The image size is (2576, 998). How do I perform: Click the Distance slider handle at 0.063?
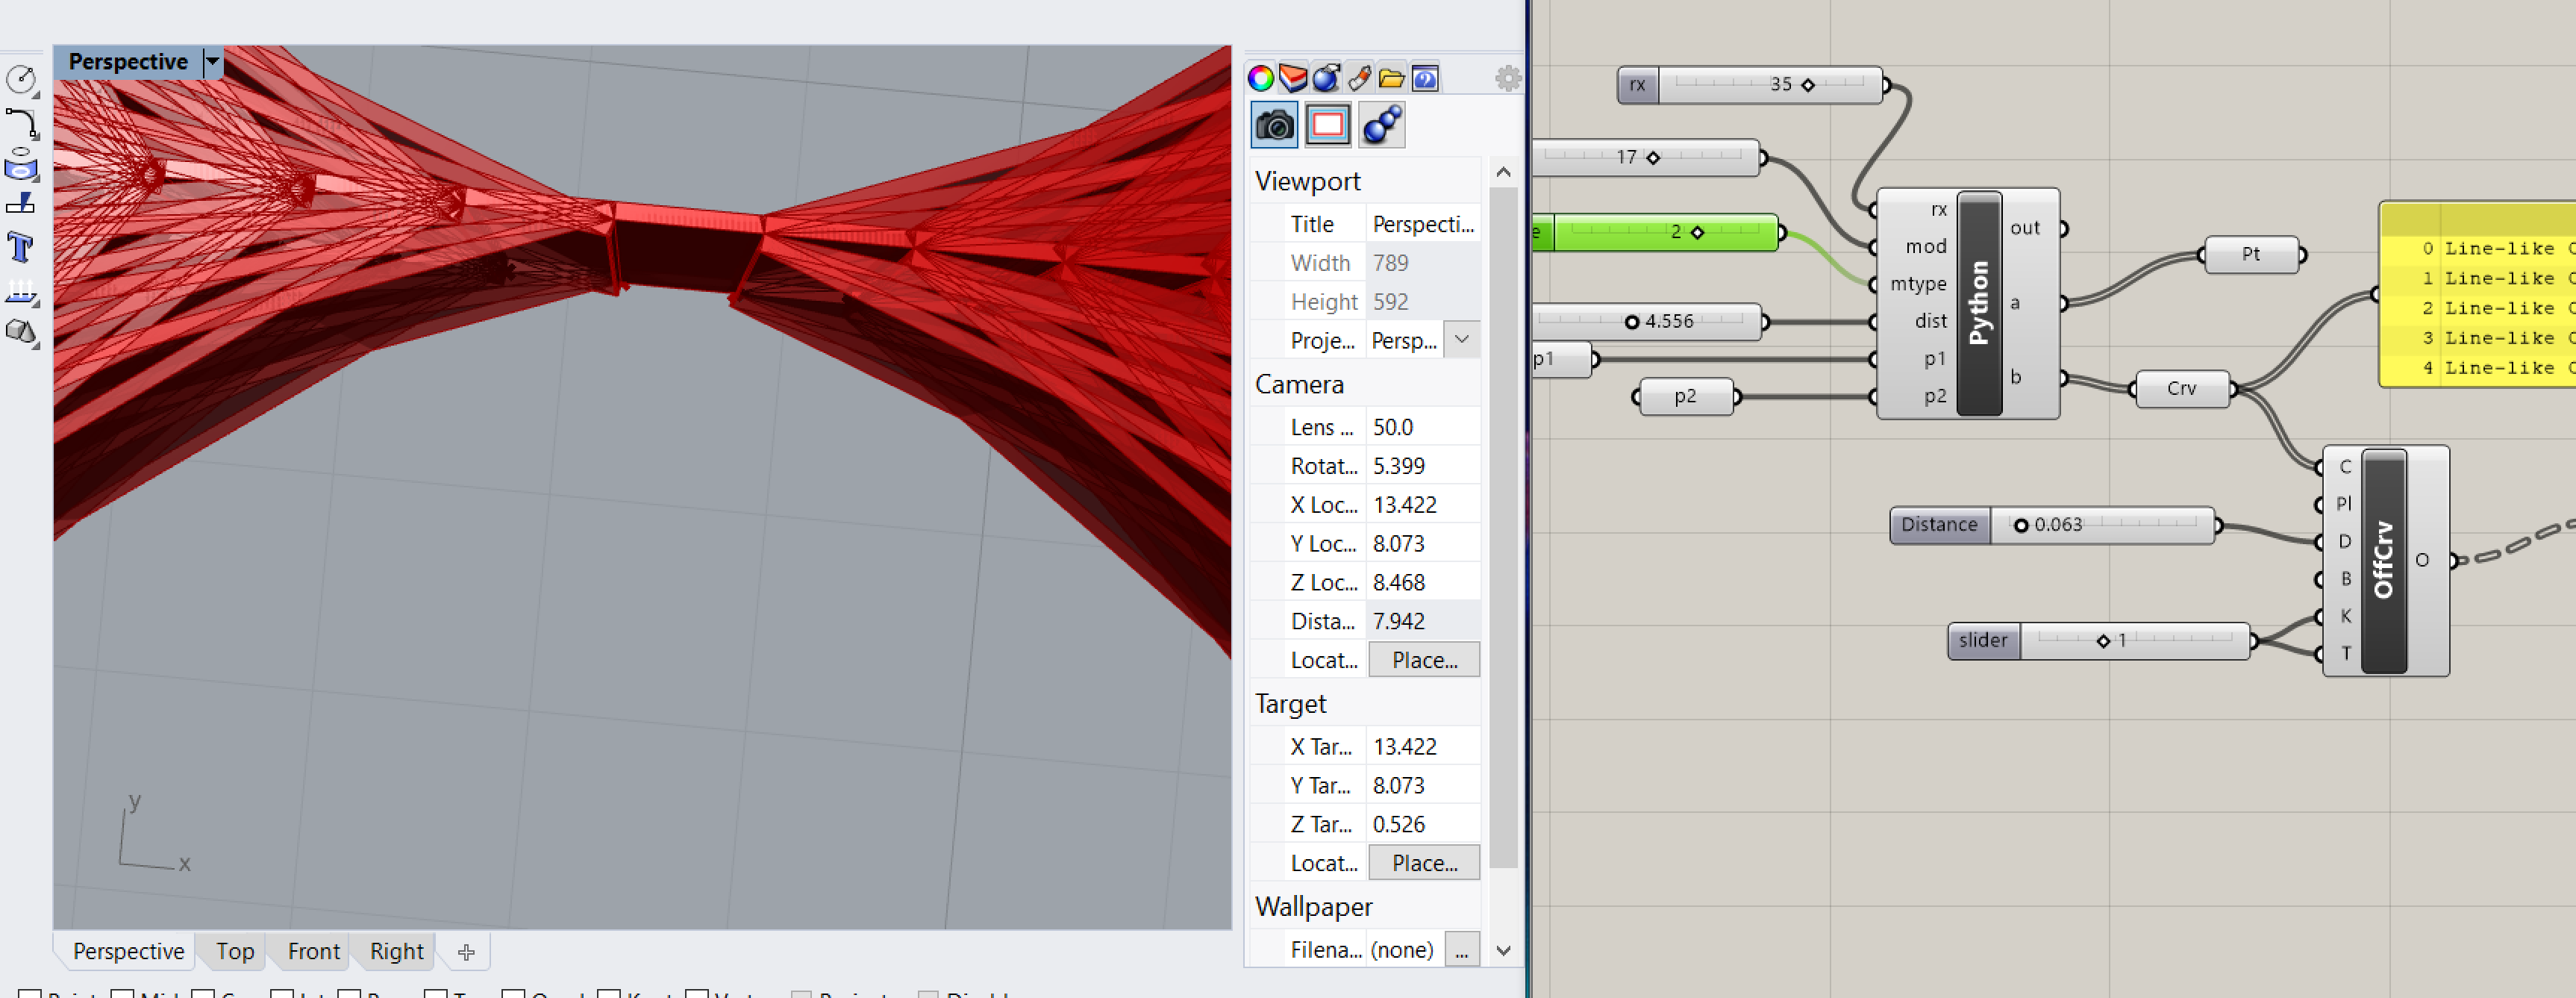(2021, 525)
